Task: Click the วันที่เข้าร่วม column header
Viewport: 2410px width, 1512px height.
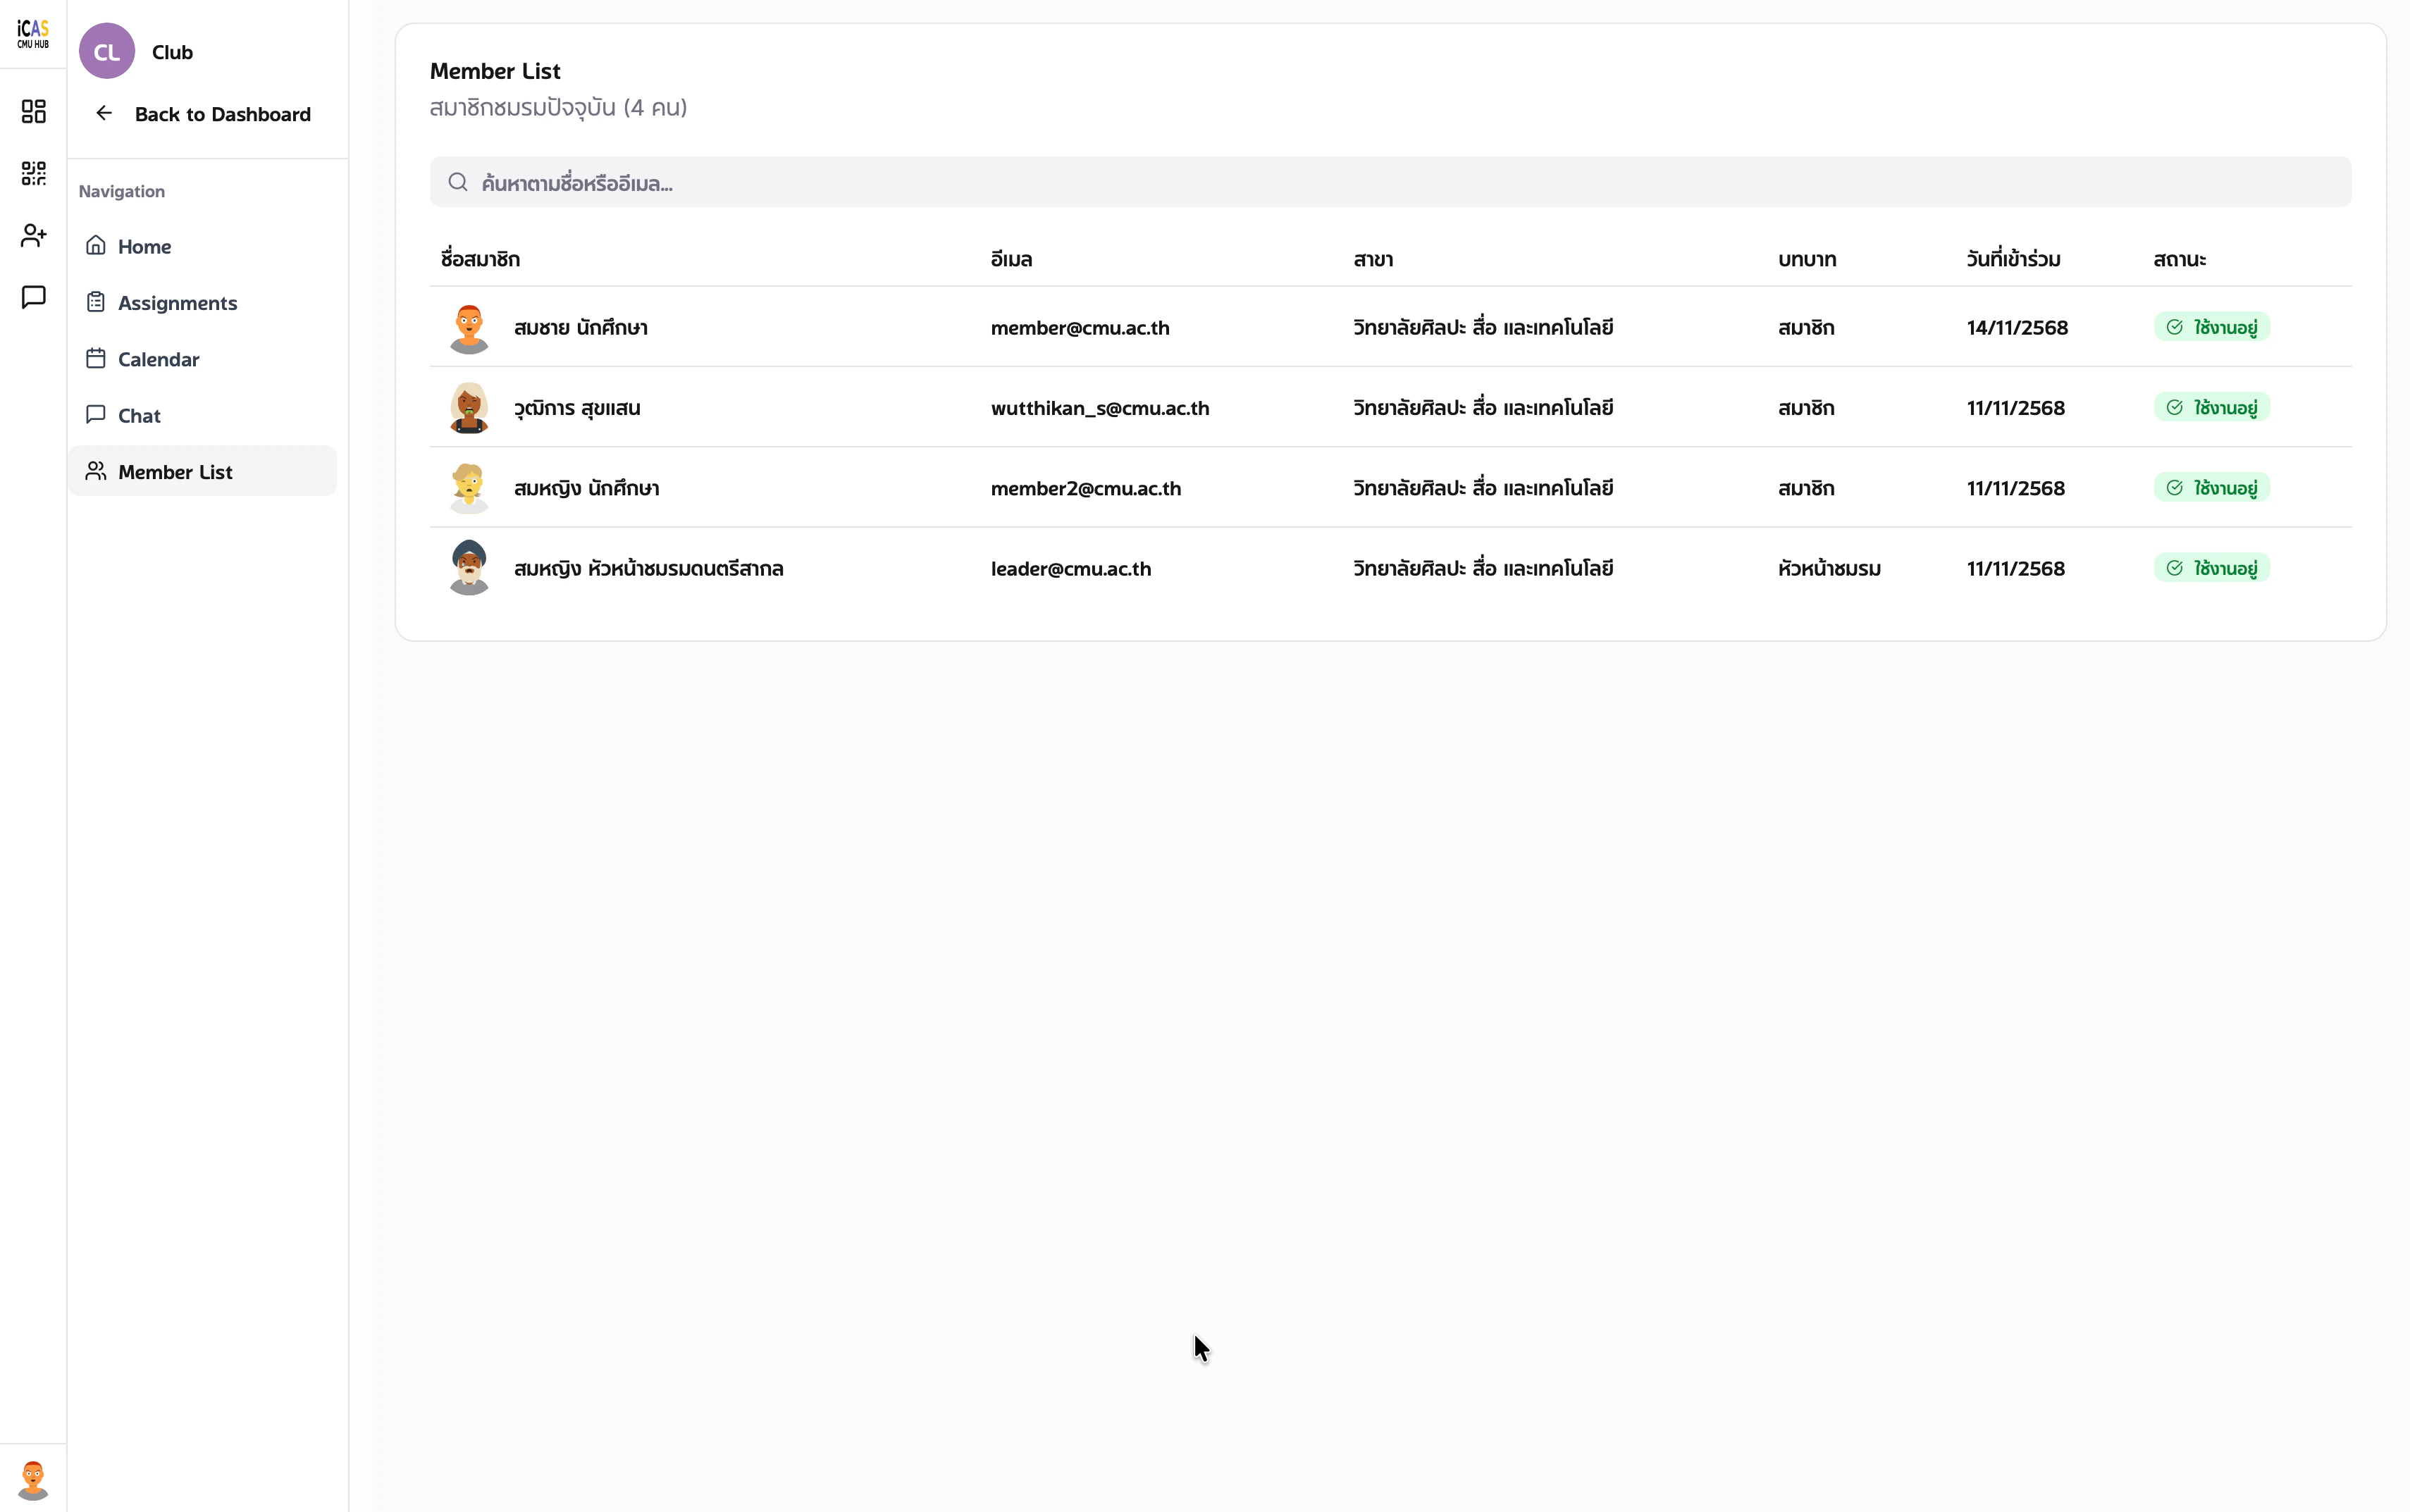Action: [x=2013, y=259]
